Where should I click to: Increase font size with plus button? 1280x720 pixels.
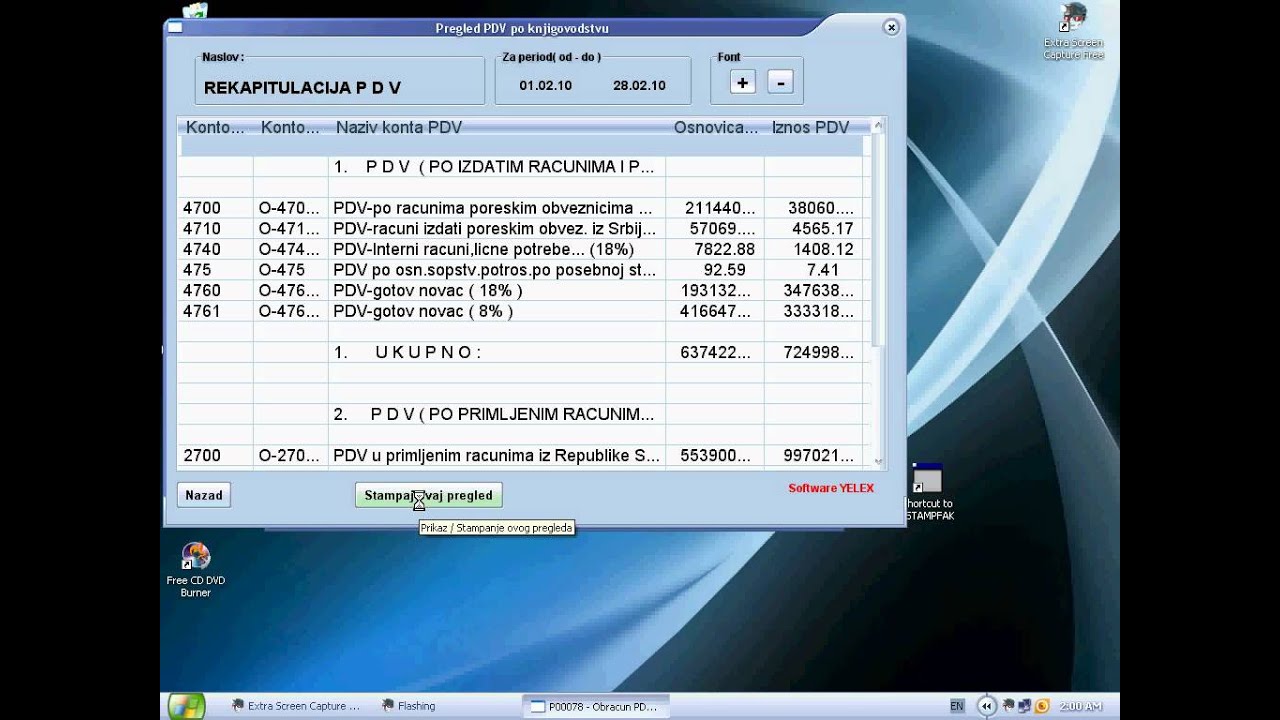point(742,83)
